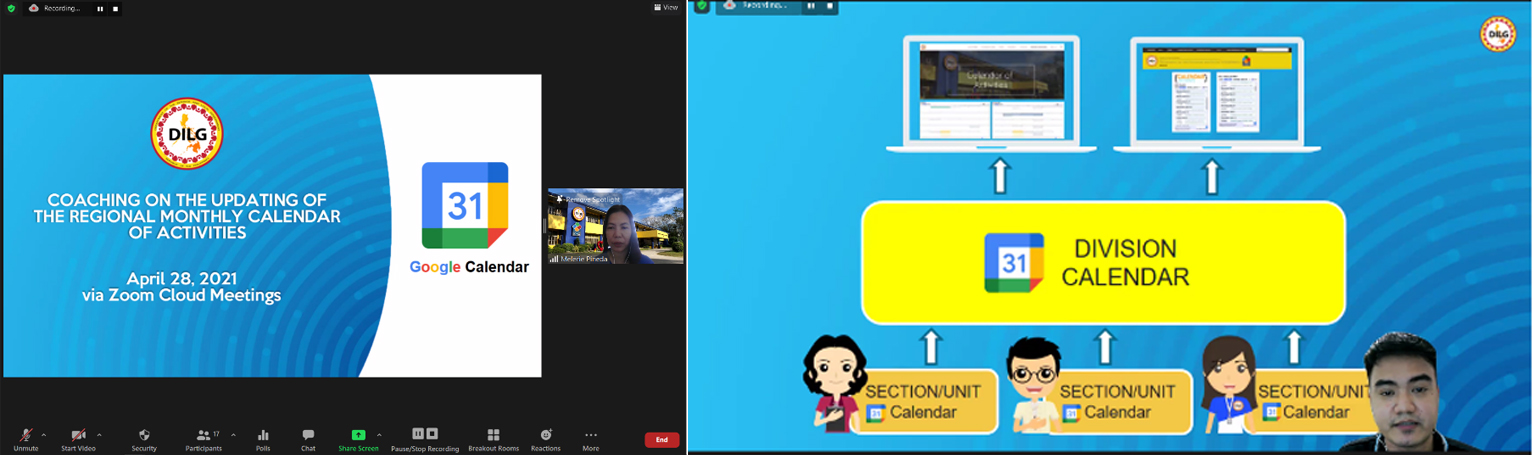
Task: Click the calendar icon in Division Calendar box
Action: pos(1014,263)
